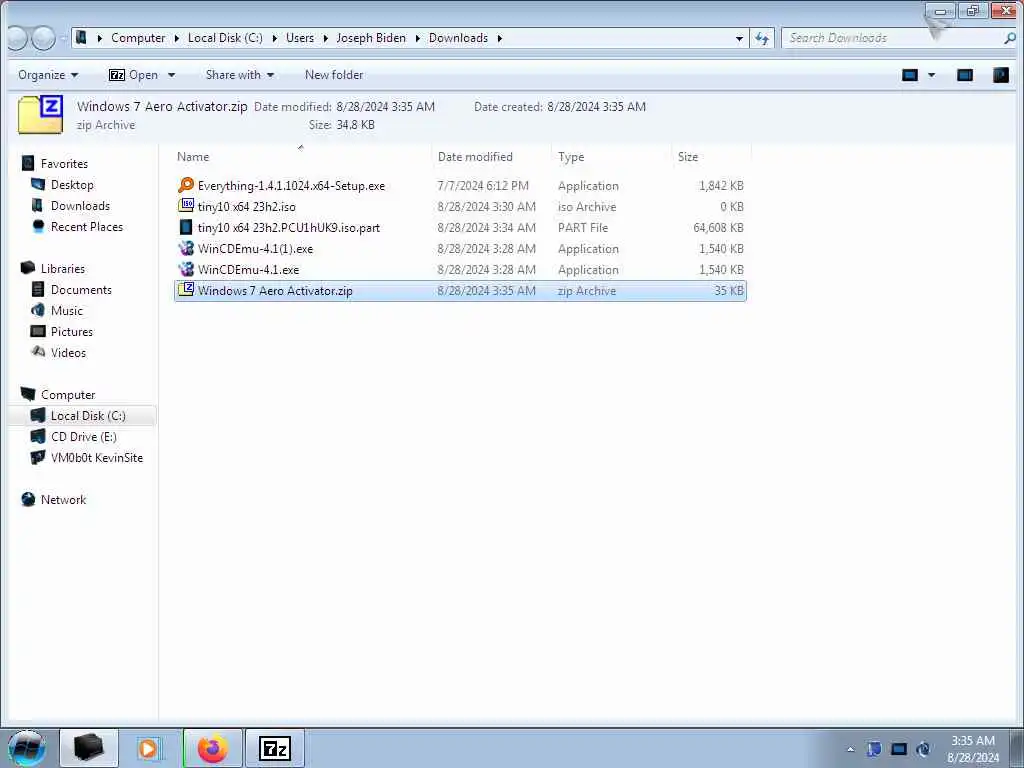Image resolution: width=1024 pixels, height=768 pixels.
Task: Open Videos library
Action: [x=68, y=352]
